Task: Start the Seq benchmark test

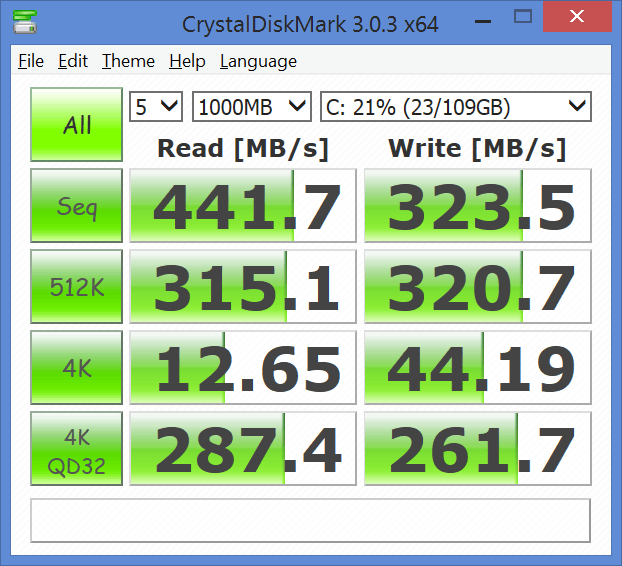Action: pyautogui.click(x=77, y=205)
